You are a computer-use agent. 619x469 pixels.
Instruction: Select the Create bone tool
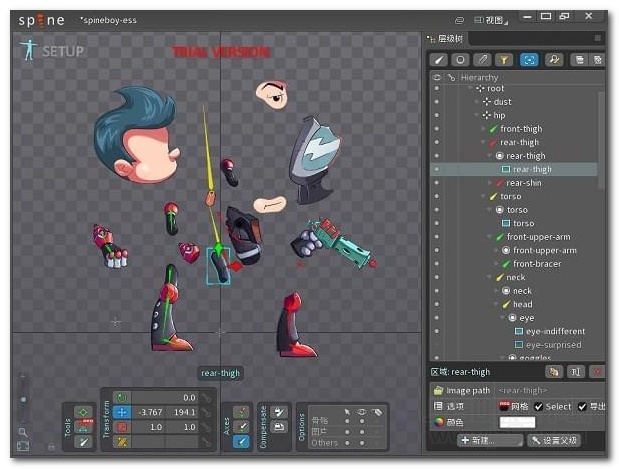pos(84,442)
